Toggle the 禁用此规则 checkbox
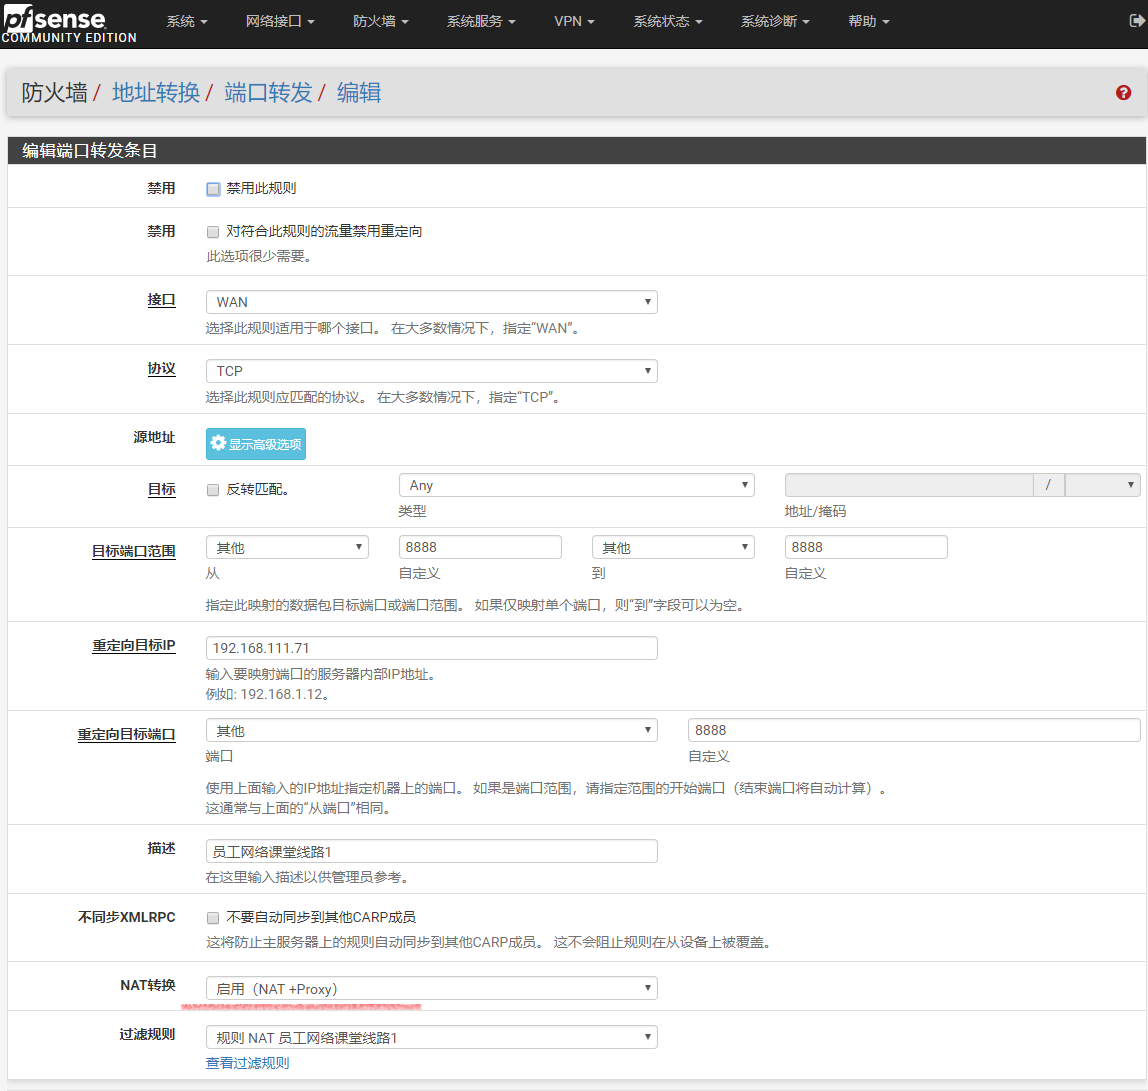 pos(213,189)
